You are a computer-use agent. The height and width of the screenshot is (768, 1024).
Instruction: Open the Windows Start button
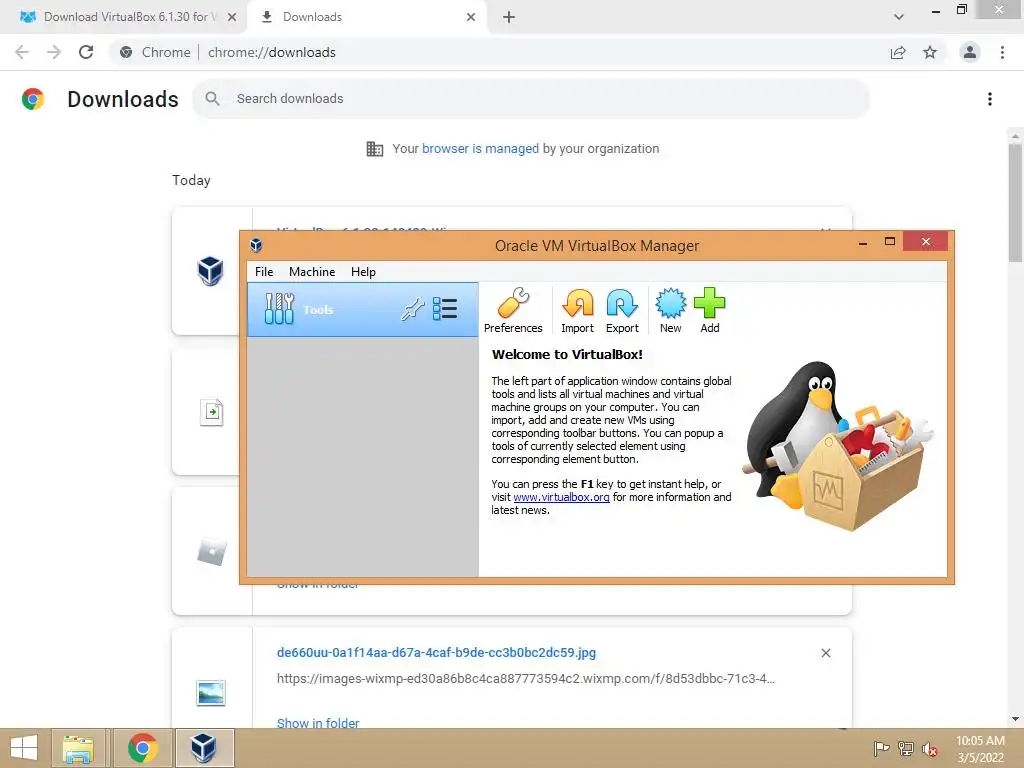pos(24,748)
